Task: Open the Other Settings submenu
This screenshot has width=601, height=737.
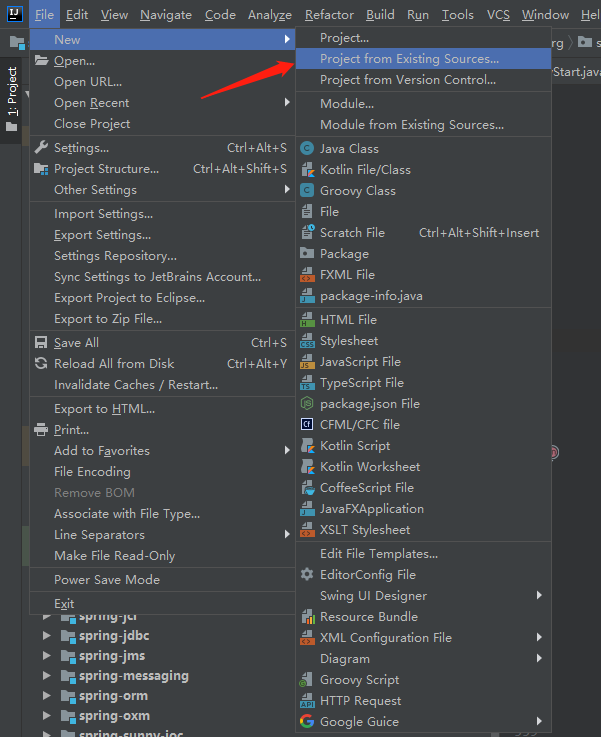Action: (x=162, y=189)
